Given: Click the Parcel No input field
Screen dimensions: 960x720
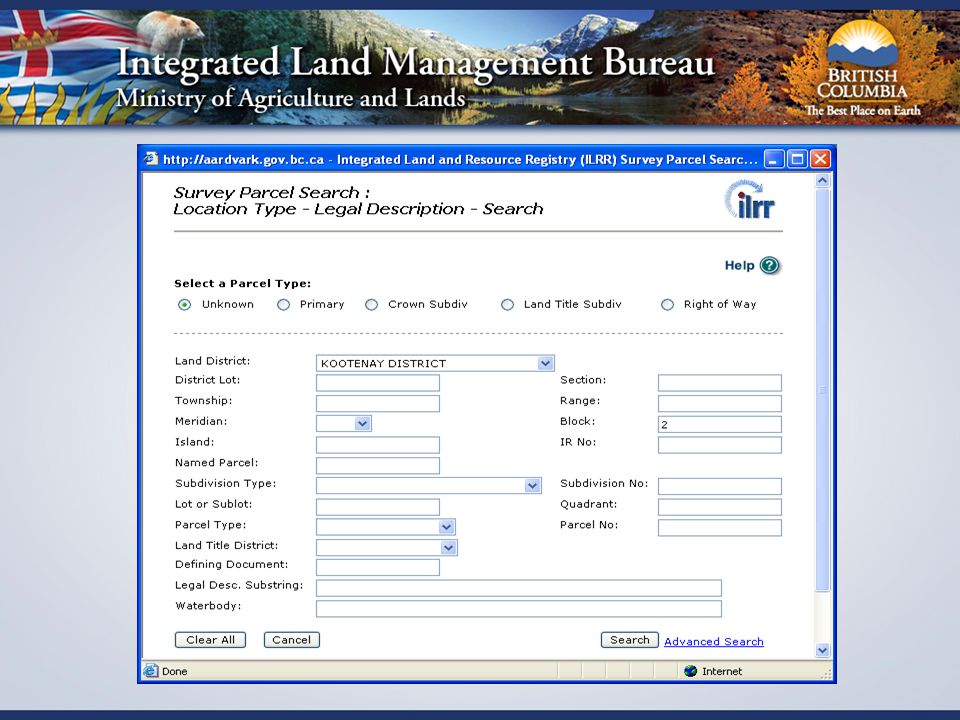Looking at the screenshot, I should click(720, 527).
